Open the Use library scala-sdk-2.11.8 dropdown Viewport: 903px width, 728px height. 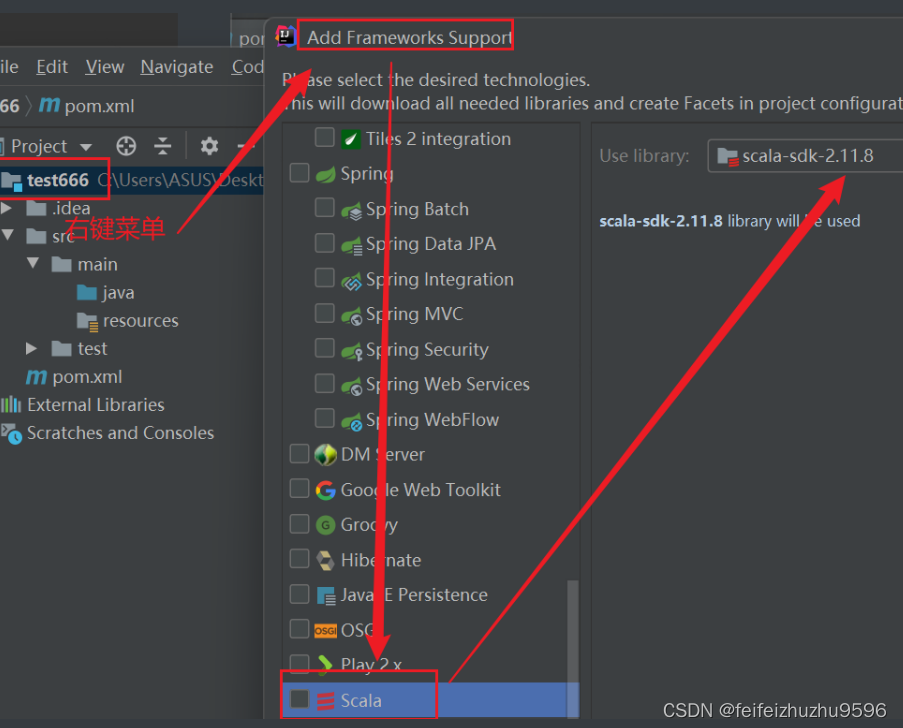pyautogui.click(x=805, y=156)
